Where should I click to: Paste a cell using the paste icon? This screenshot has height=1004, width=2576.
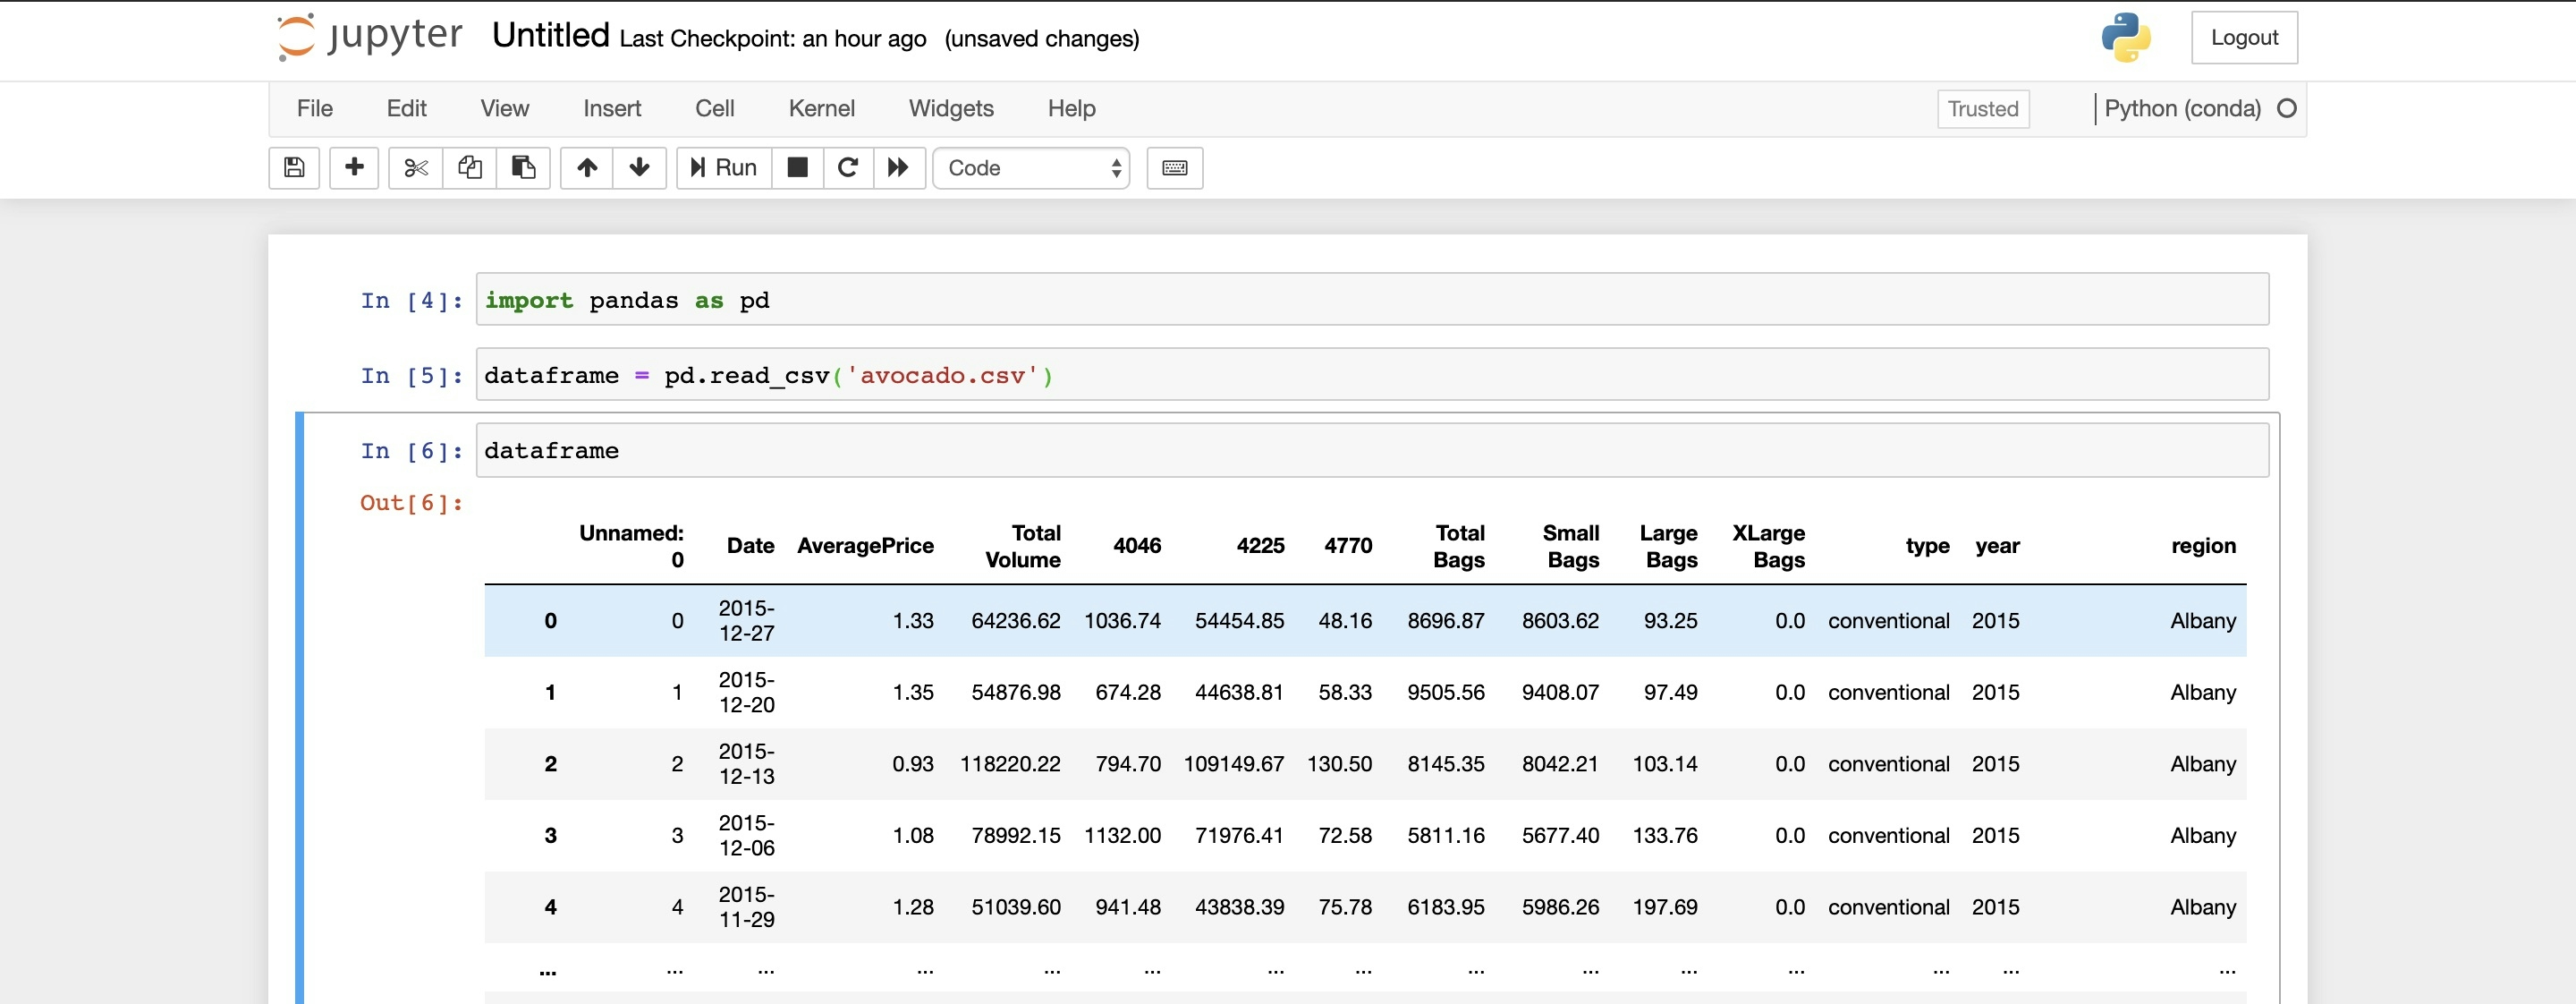click(x=524, y=168)
